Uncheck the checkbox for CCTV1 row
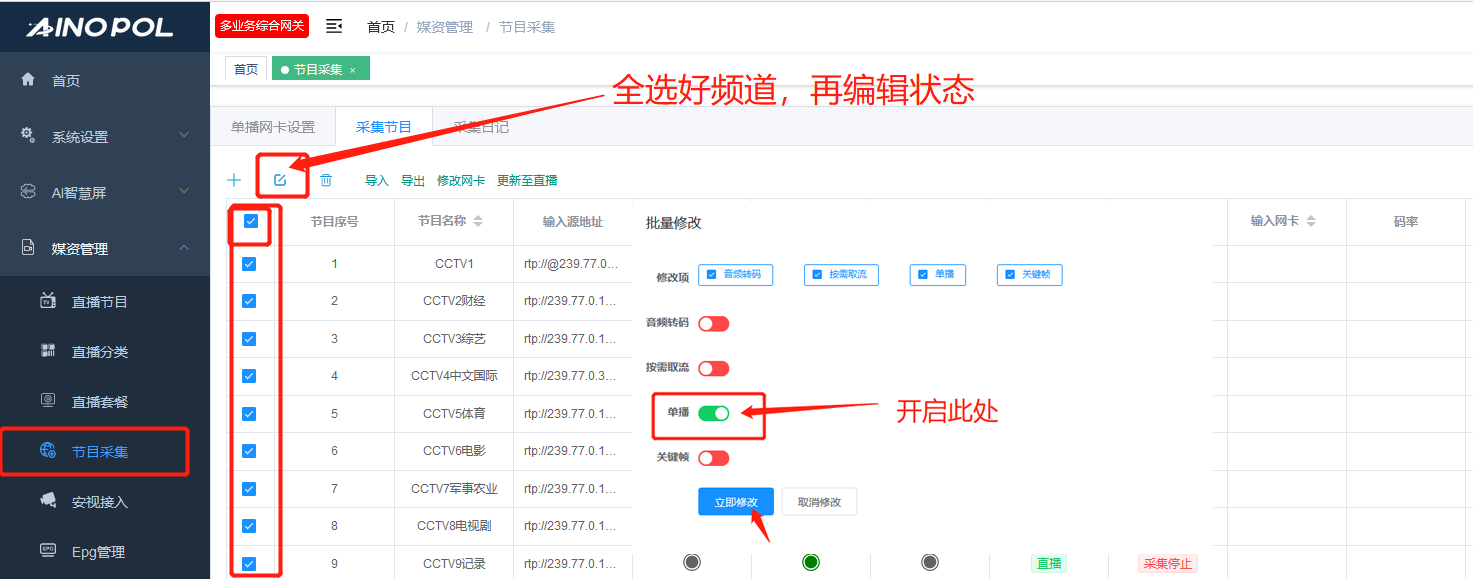The image size is (1473, 579). tap(249, 264)
